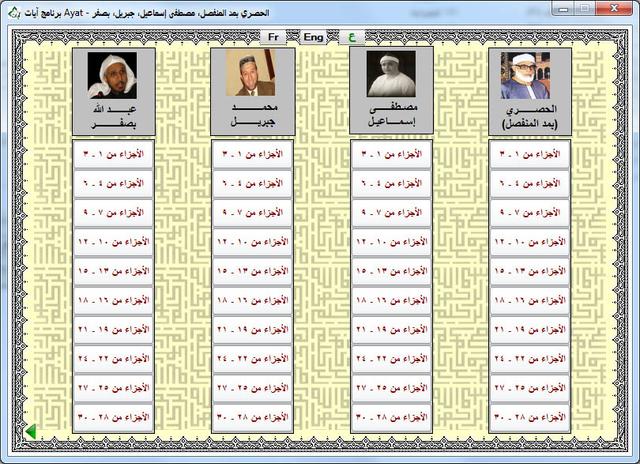640x464 pixels.
Task: Download Al-Husary parts 13-15
Action: pos(530,271)
